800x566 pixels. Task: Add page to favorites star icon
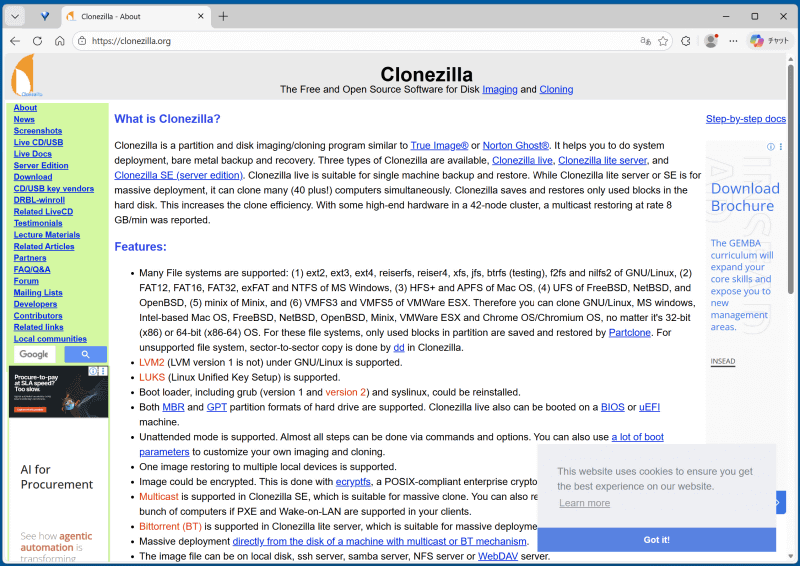coord(663,41)
